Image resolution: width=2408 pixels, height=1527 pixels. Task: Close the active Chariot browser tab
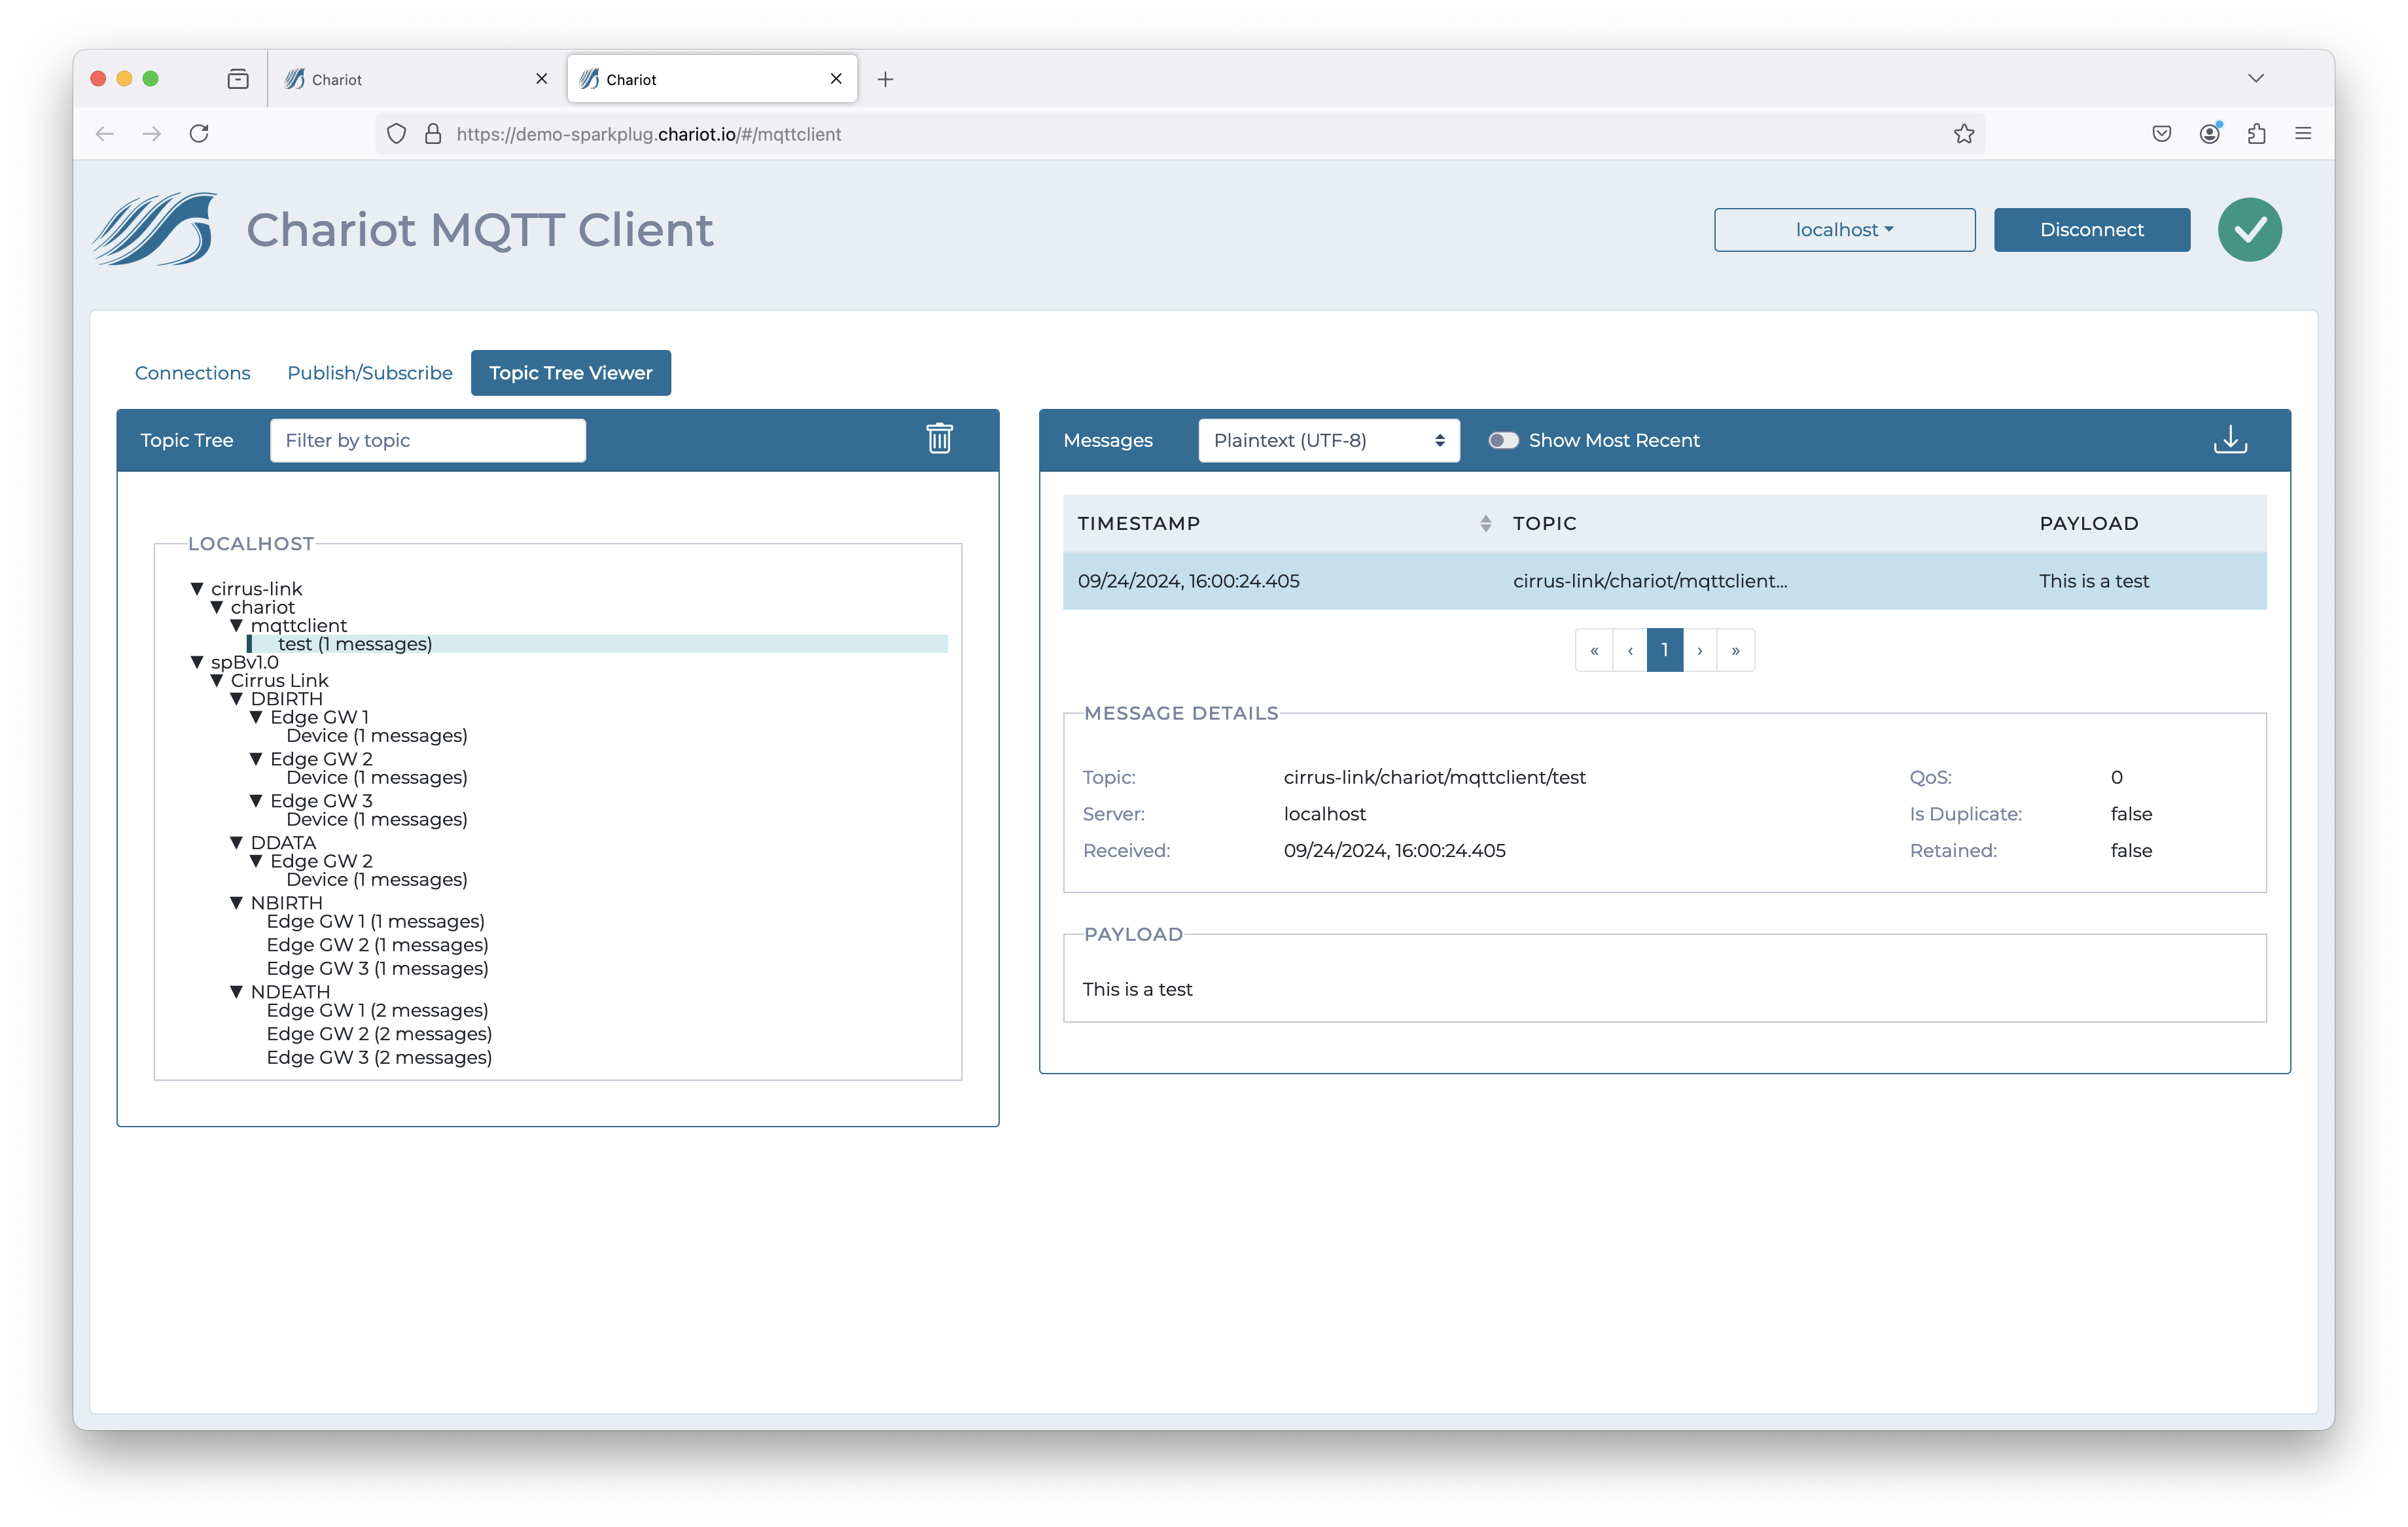click(x=836, y=78)
